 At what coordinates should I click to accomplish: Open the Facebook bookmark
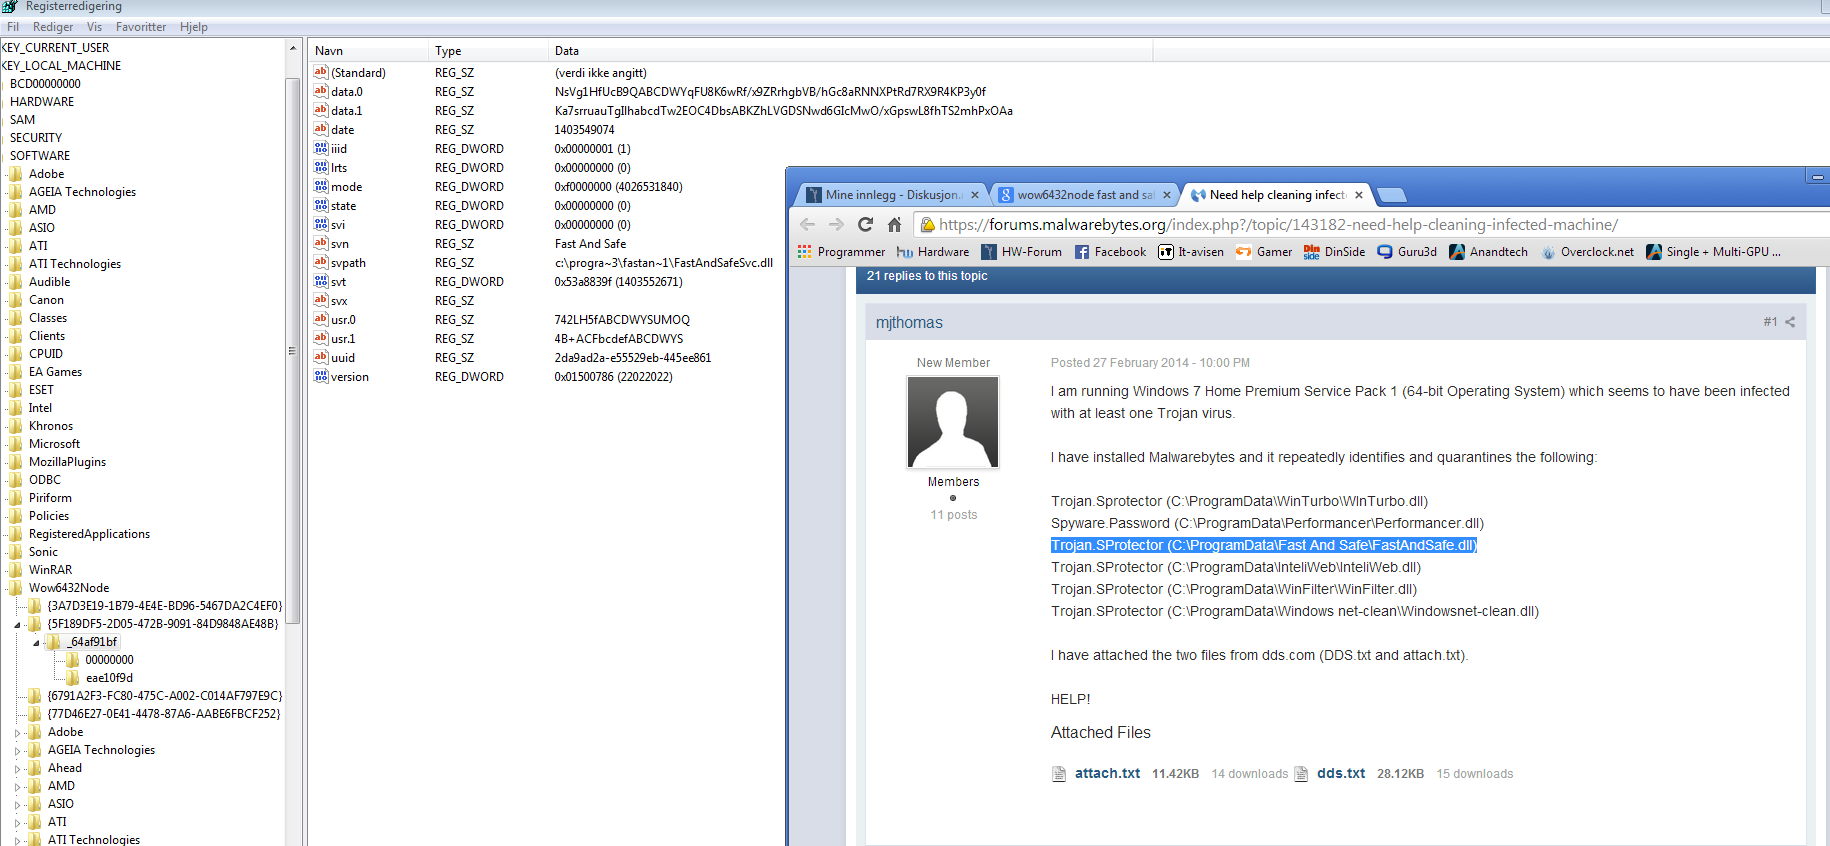coord(1111,252)
